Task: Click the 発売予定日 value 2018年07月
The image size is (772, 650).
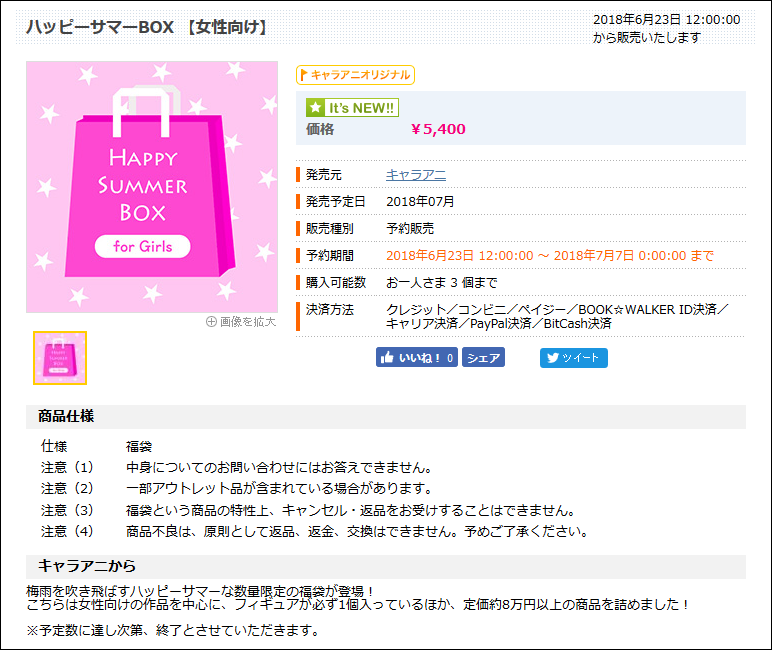Action: pyautogui.click(x=420, y=202)
